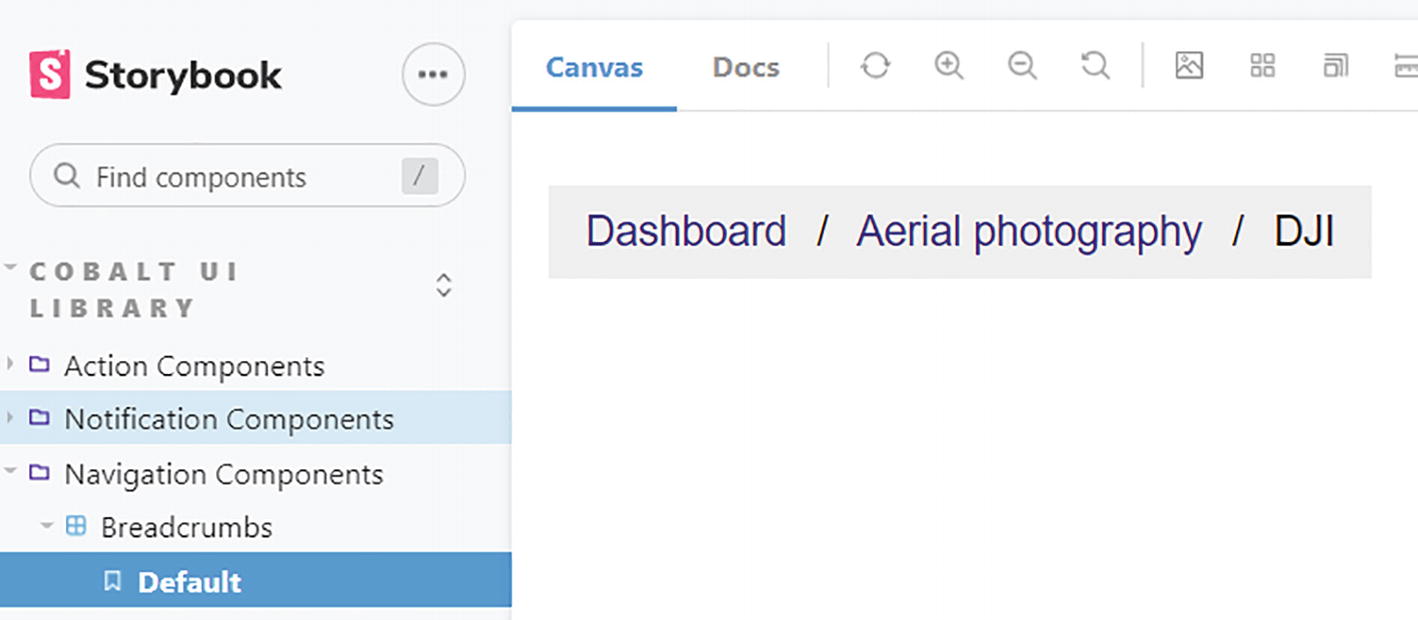Reset canvas zoom level
1418x620 pixels.
[x=1096, y=67]
